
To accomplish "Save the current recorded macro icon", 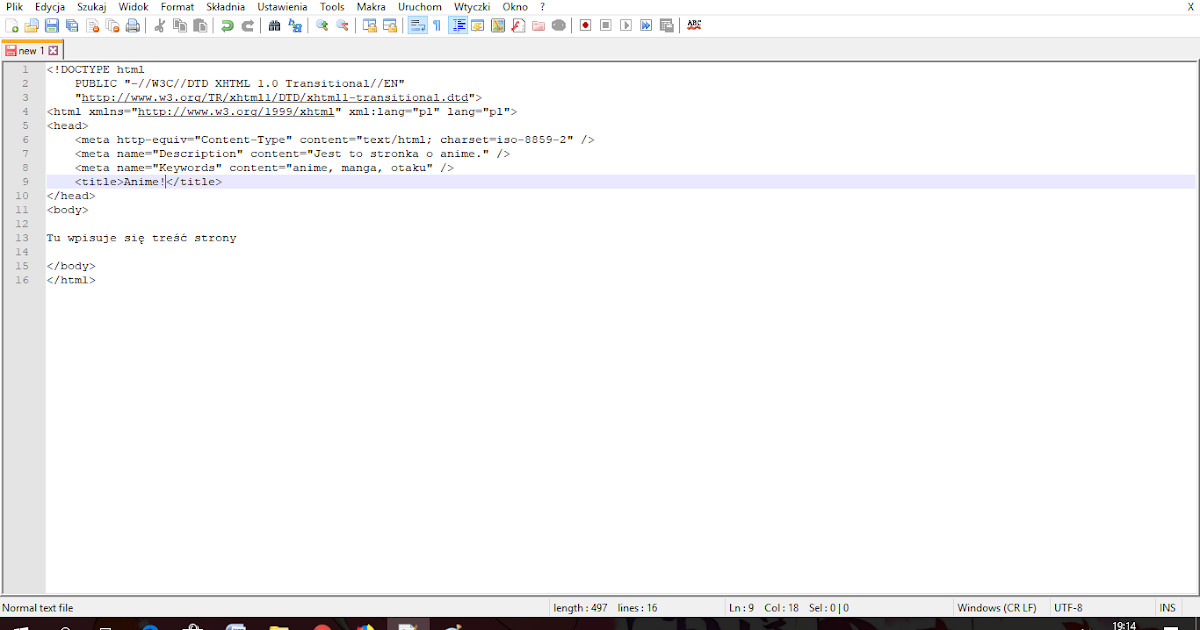I will point(666,25).
